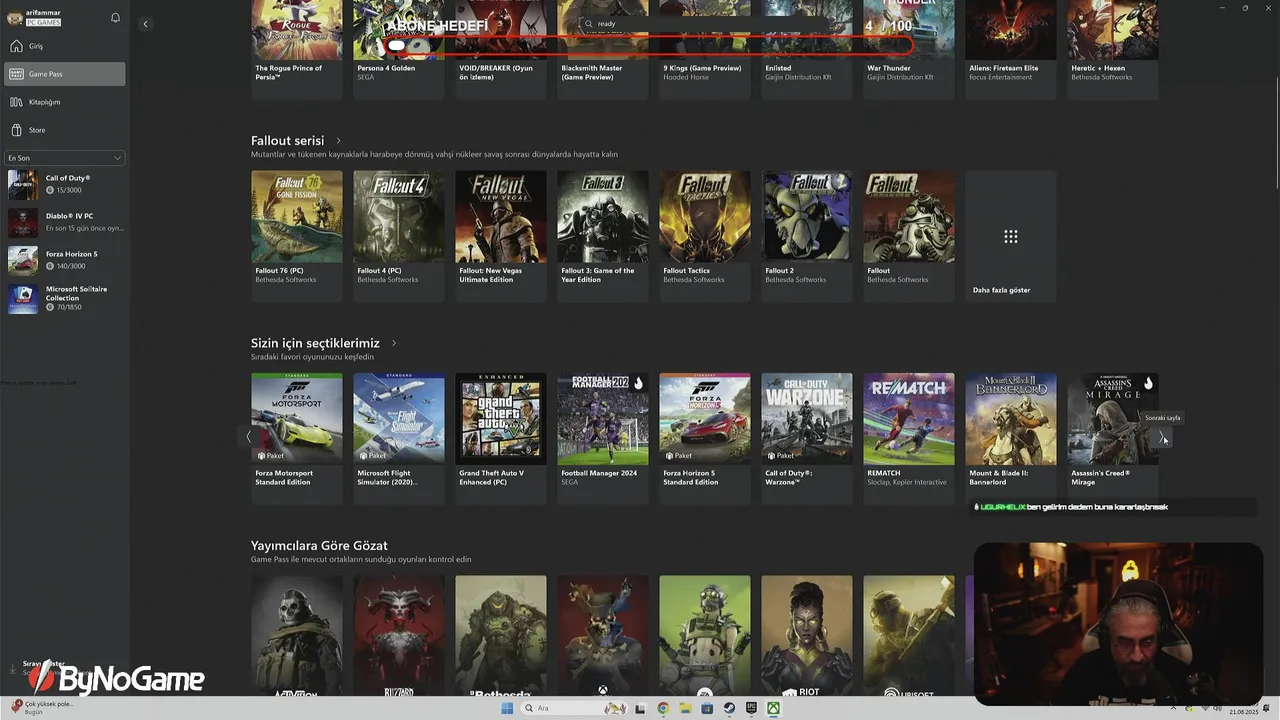Open File Explorer from taskbar

pyautogui.click(x=685, y=708)
